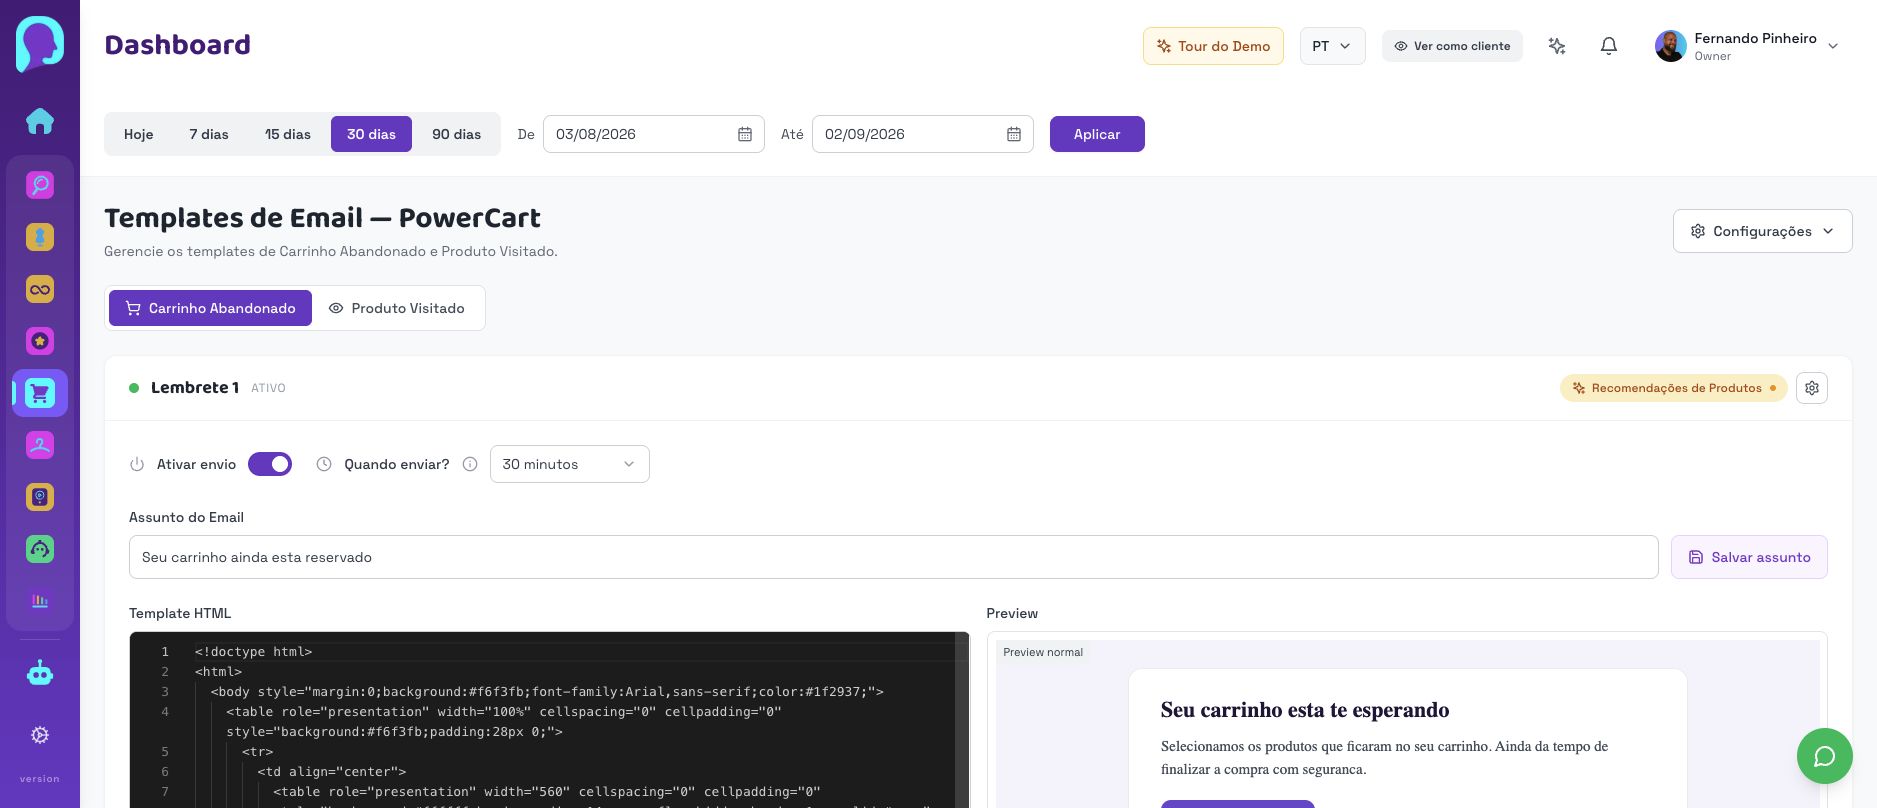Click Recomendações de Produtos badge

(x=1673, y=388)
